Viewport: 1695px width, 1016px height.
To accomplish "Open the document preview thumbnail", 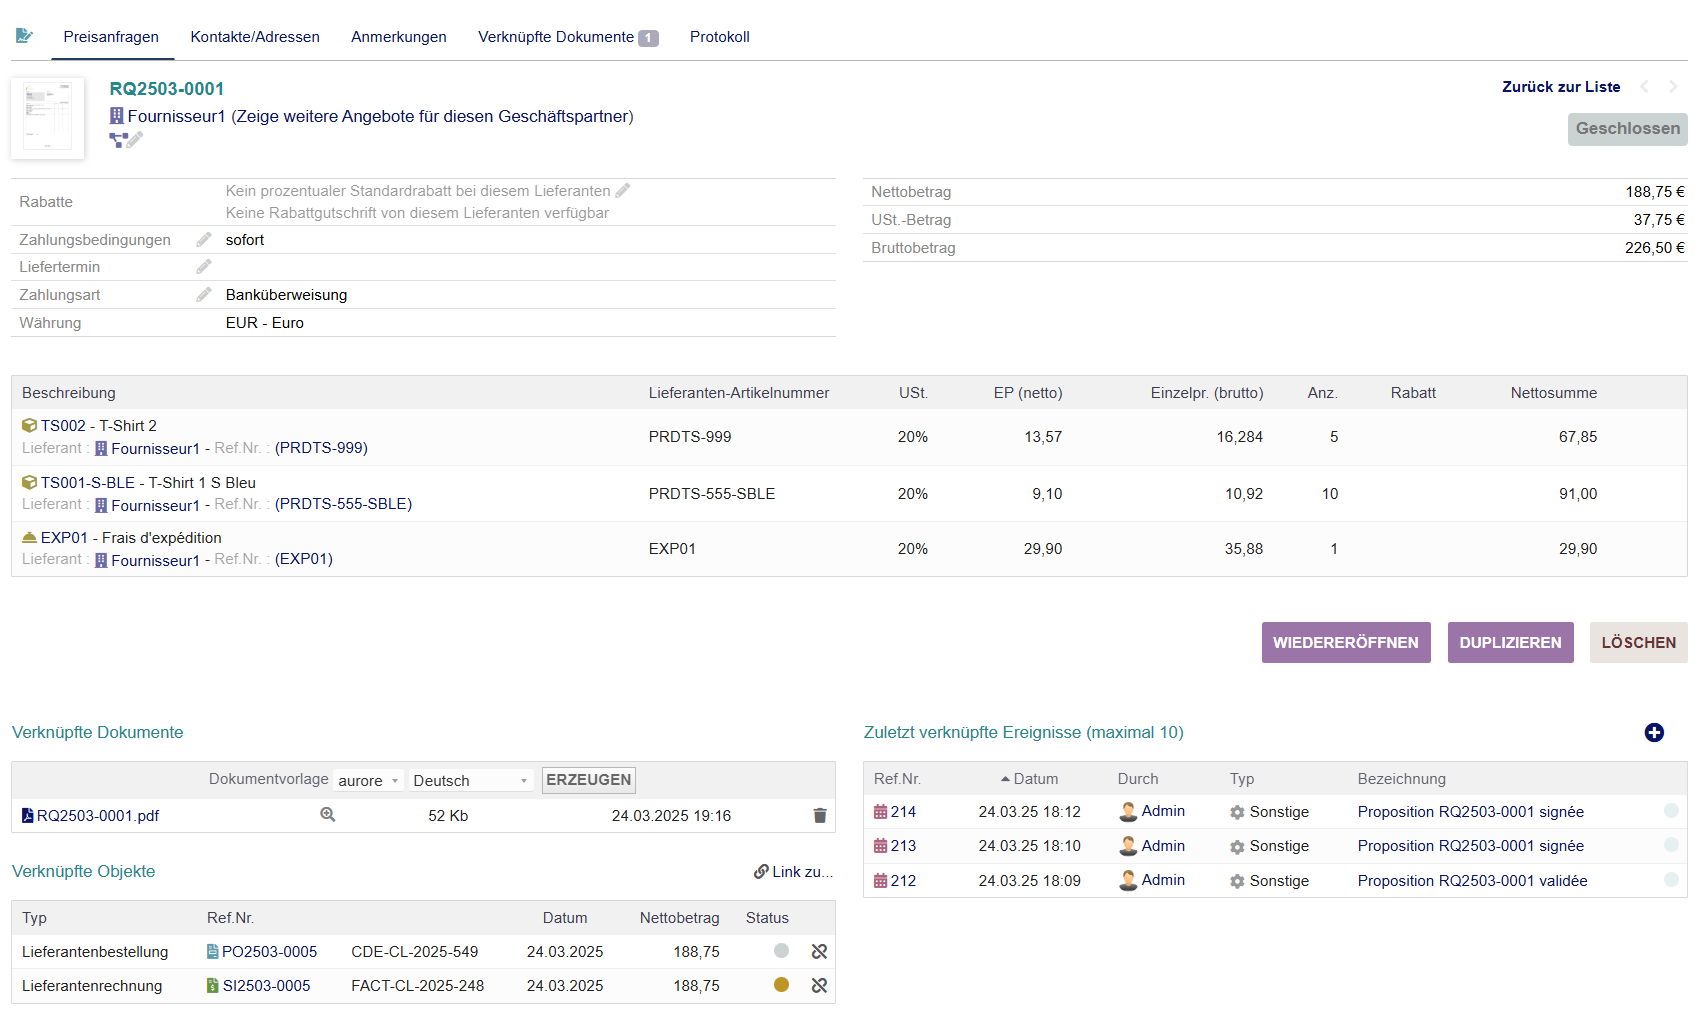I will click(x=48, y=119).
